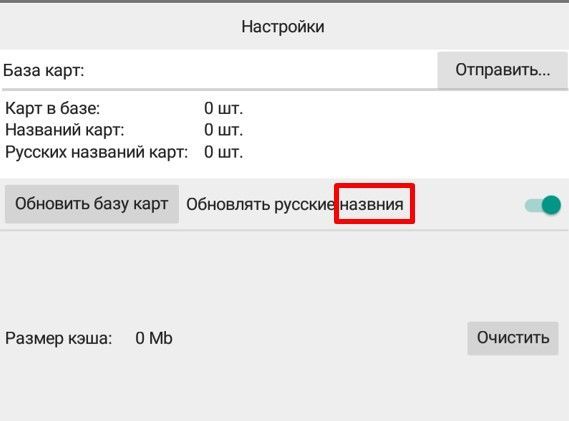This screenshot has width=569, height=421.
Task: Click the Карт в базе: label
Action: [52, 109]
